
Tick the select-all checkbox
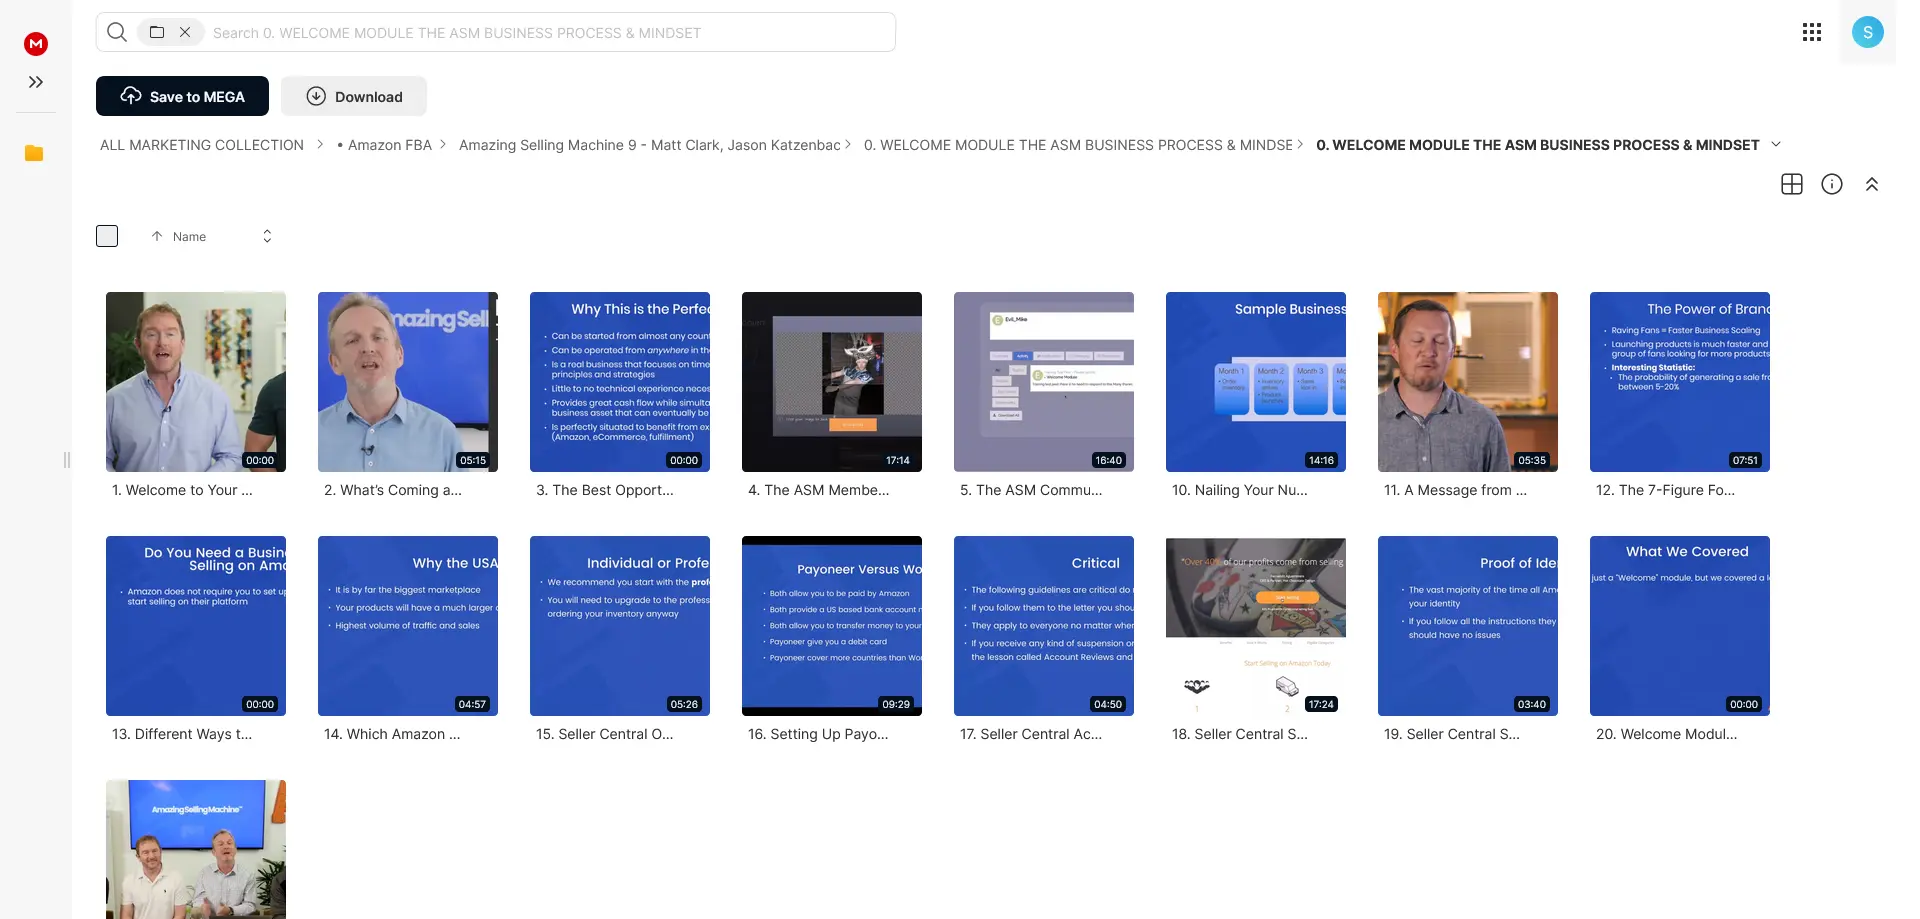[x=107, y=236]
